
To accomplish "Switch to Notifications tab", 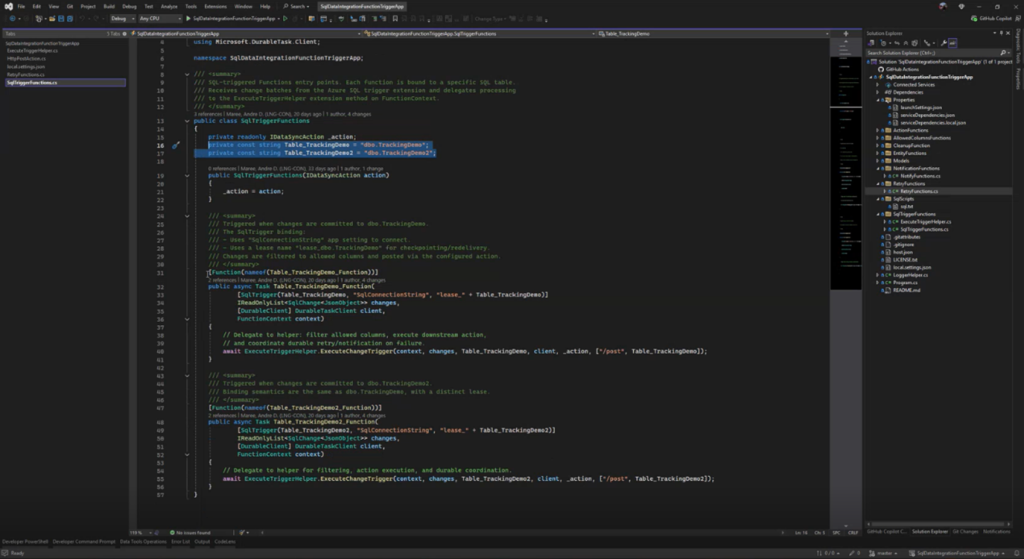I will coord(997,532).
